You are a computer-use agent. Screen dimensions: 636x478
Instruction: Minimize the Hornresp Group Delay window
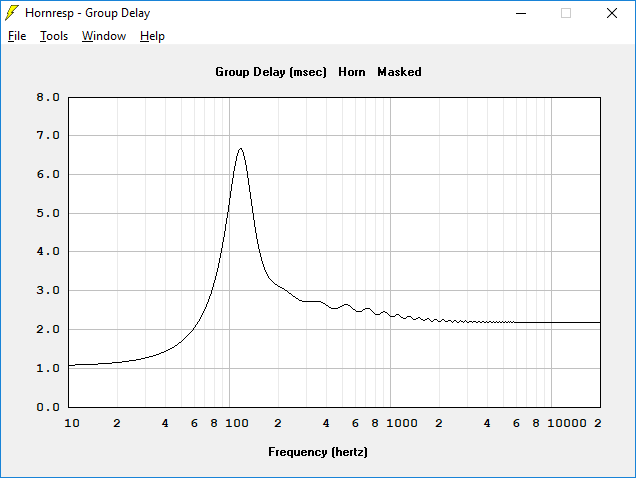(x=521, y=13)
